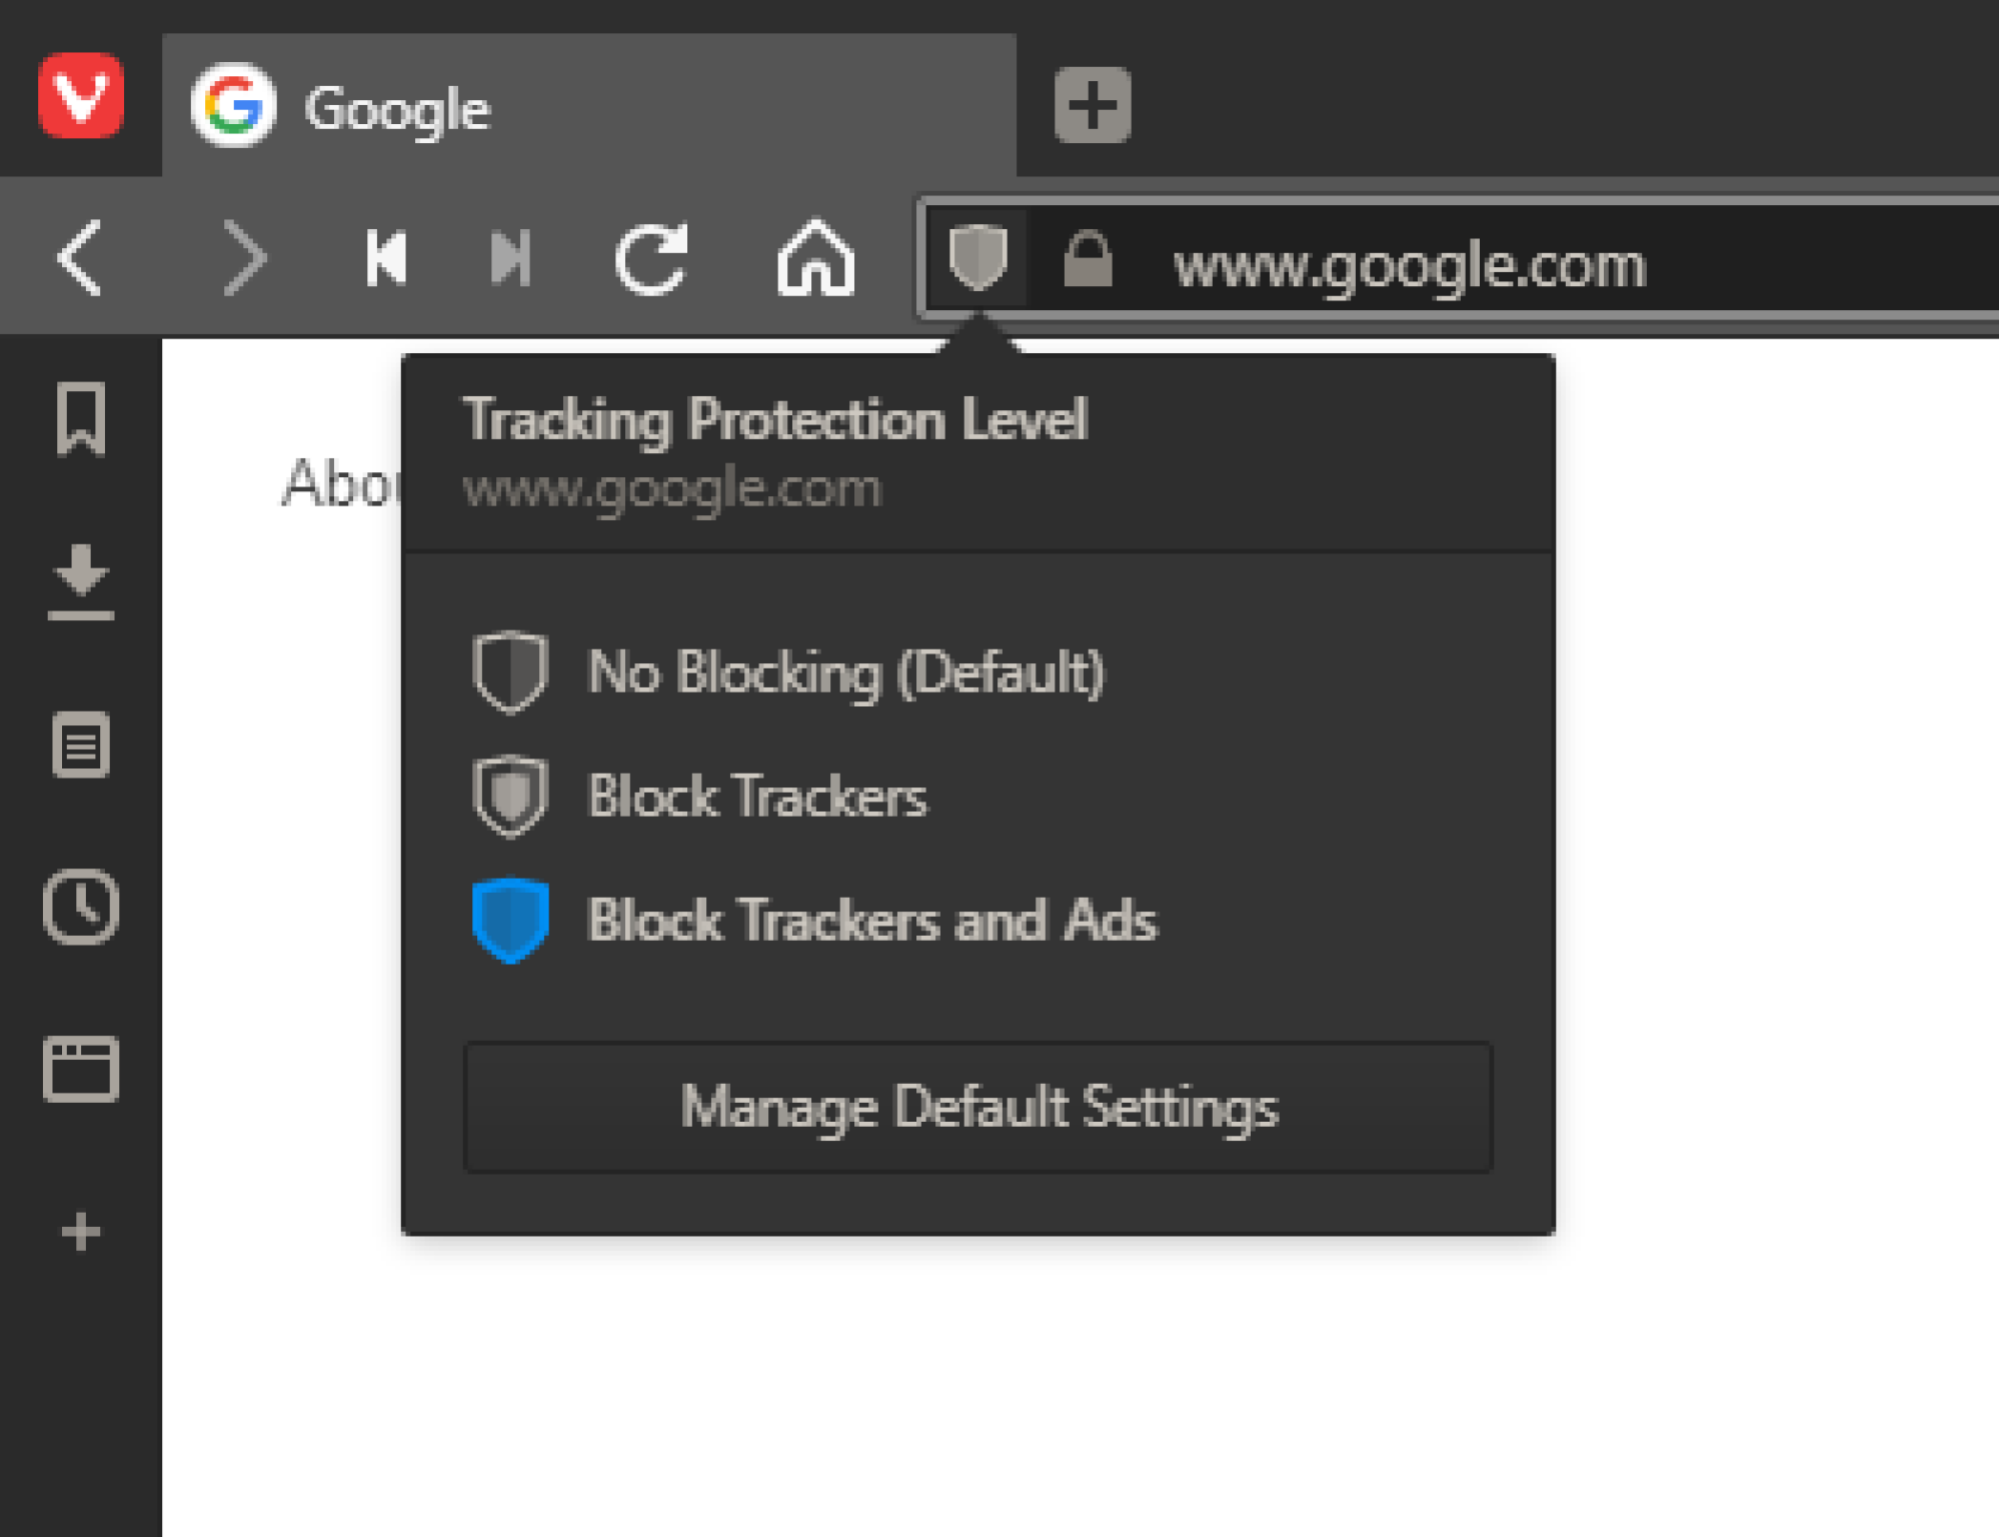
Task: Go forward to next page
Action: pyautogui.click(x=244, y=258)
